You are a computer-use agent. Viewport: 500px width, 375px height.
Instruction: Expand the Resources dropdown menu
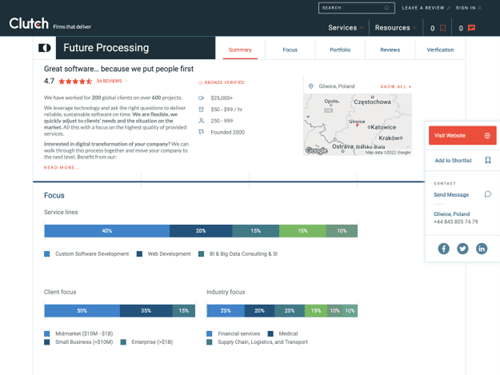pos(396,28)
